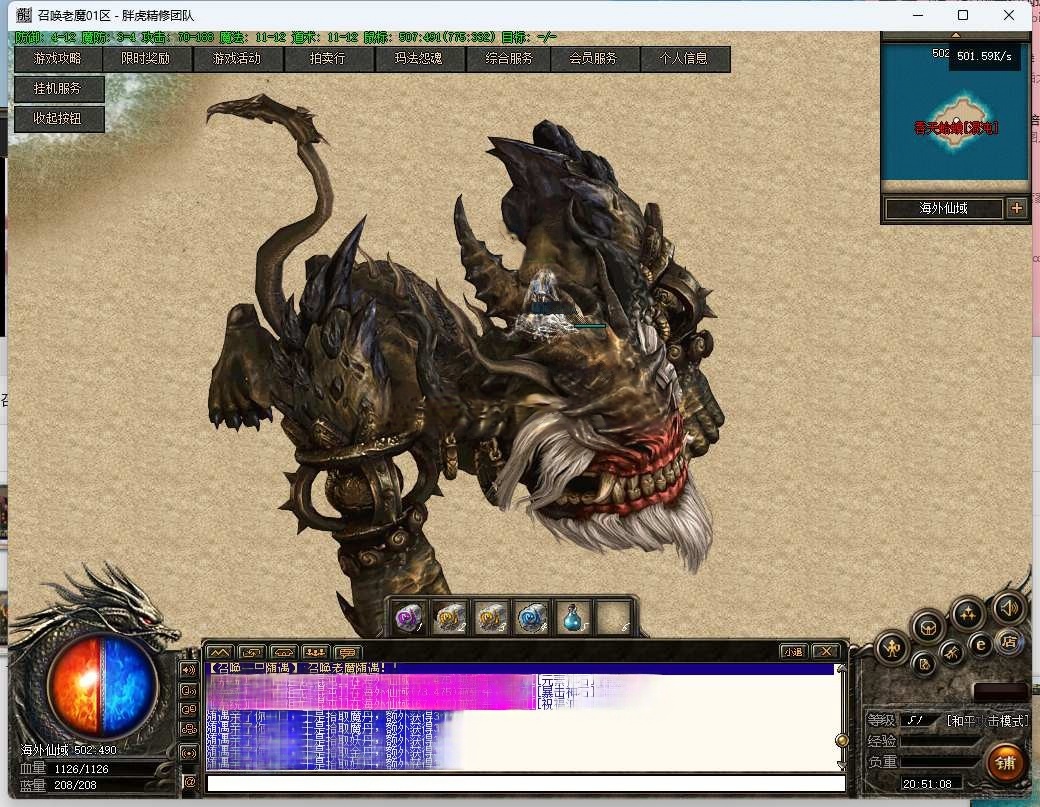Open the 店 shop round button
The height and width of the screenshot is (807, 1040).
pos(1009,642)
